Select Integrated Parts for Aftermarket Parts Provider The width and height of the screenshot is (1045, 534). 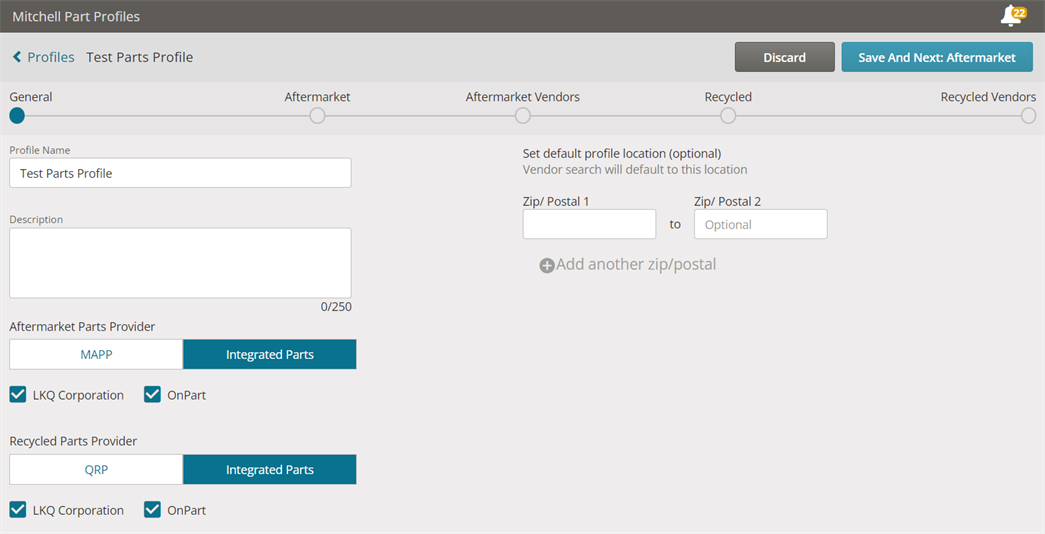270,355
